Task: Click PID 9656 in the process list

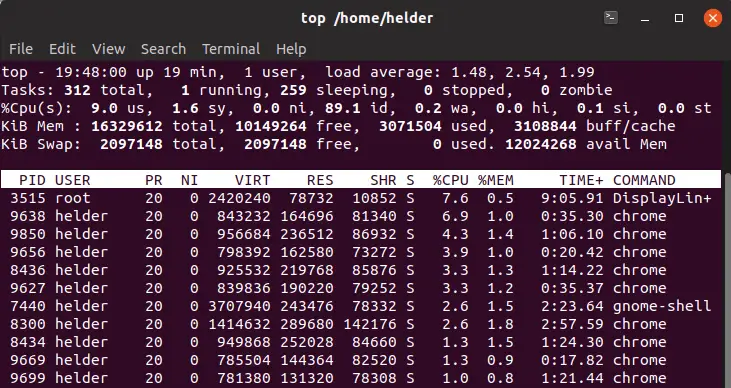Action: (28, 252)
